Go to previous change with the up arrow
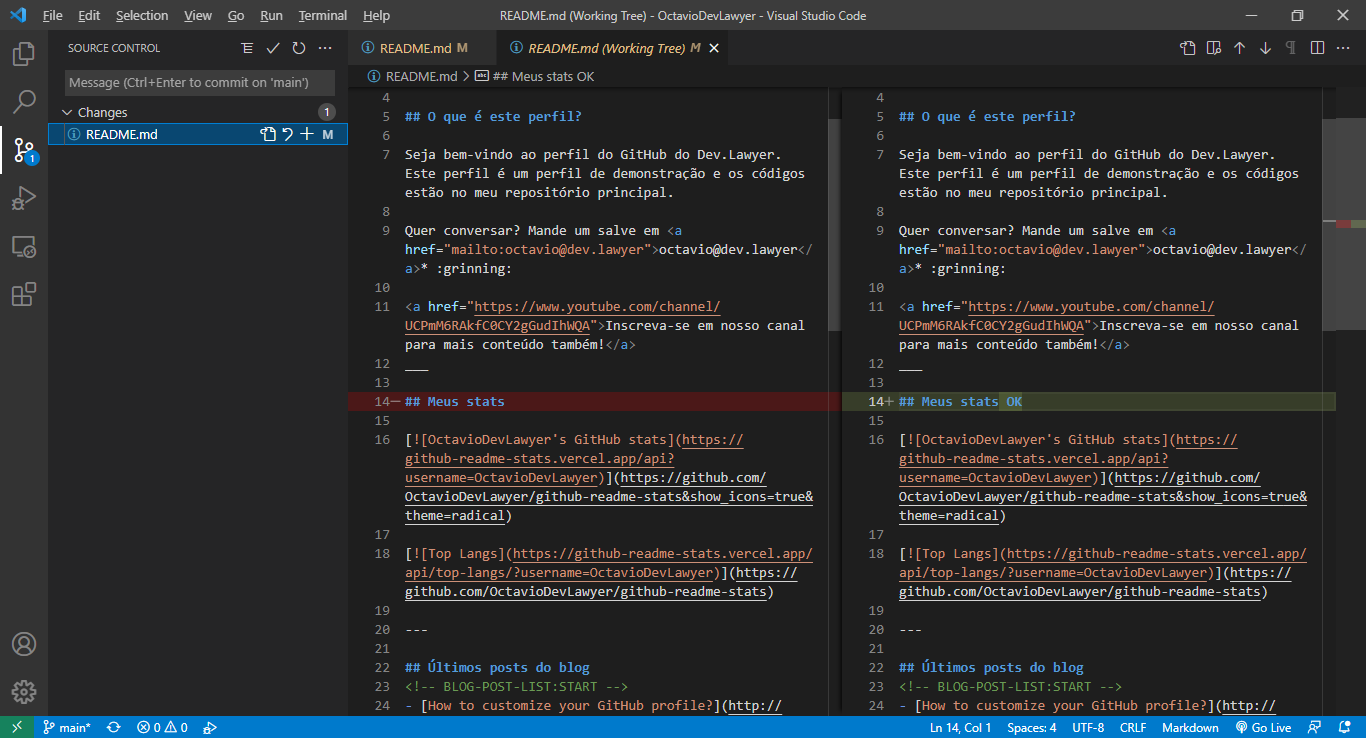 [1237, 47]
